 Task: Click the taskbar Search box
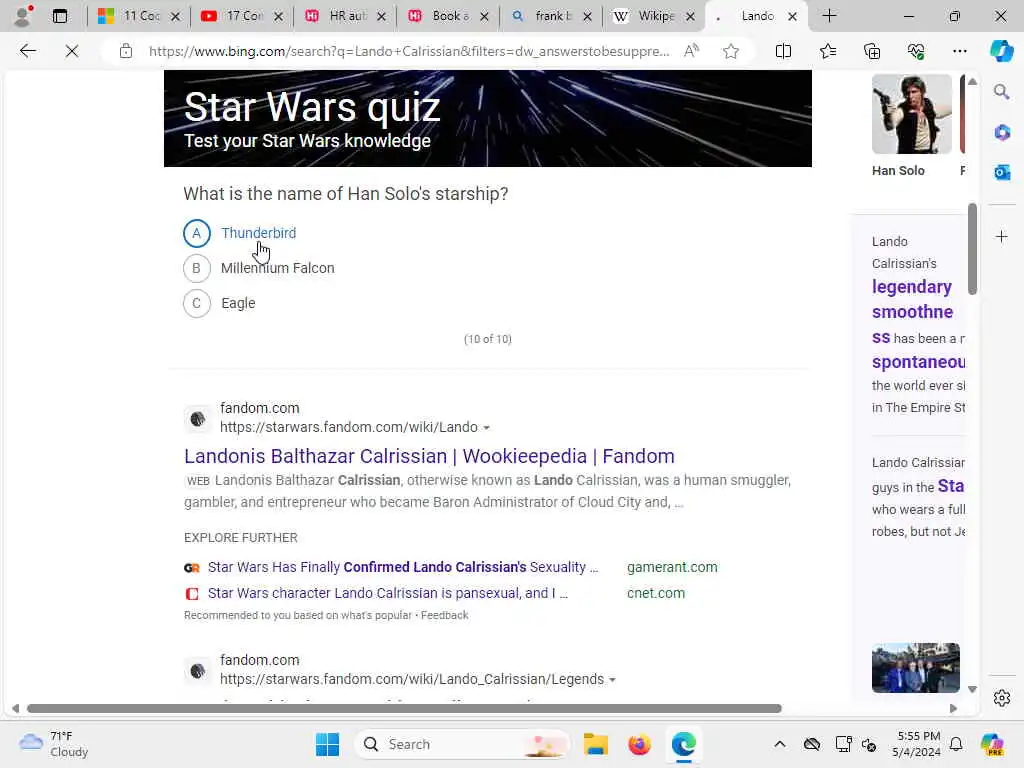[x=462, y=744]
